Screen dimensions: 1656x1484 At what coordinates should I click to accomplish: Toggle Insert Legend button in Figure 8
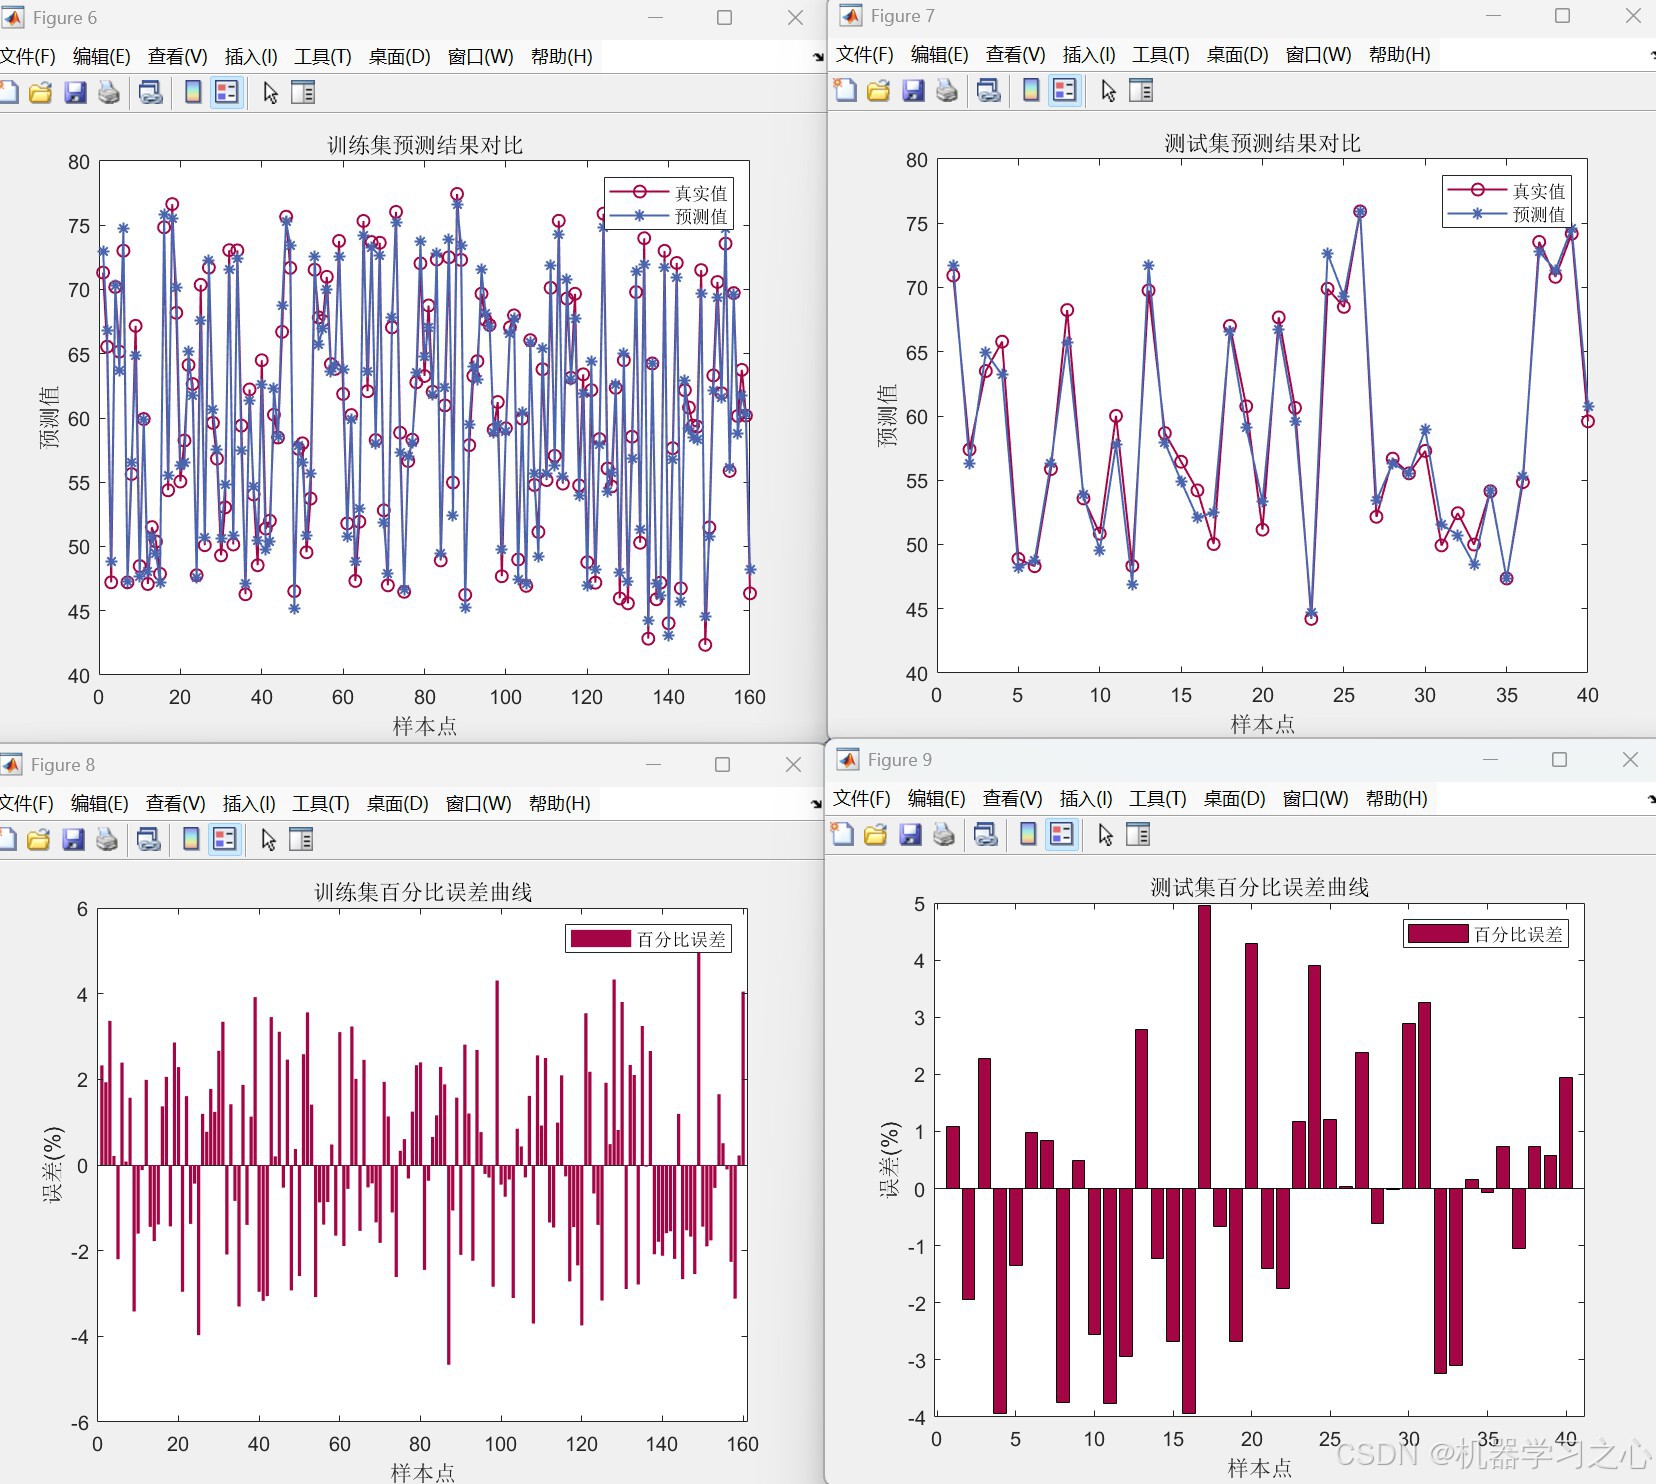pyautogui.click(x=225, y=840)
